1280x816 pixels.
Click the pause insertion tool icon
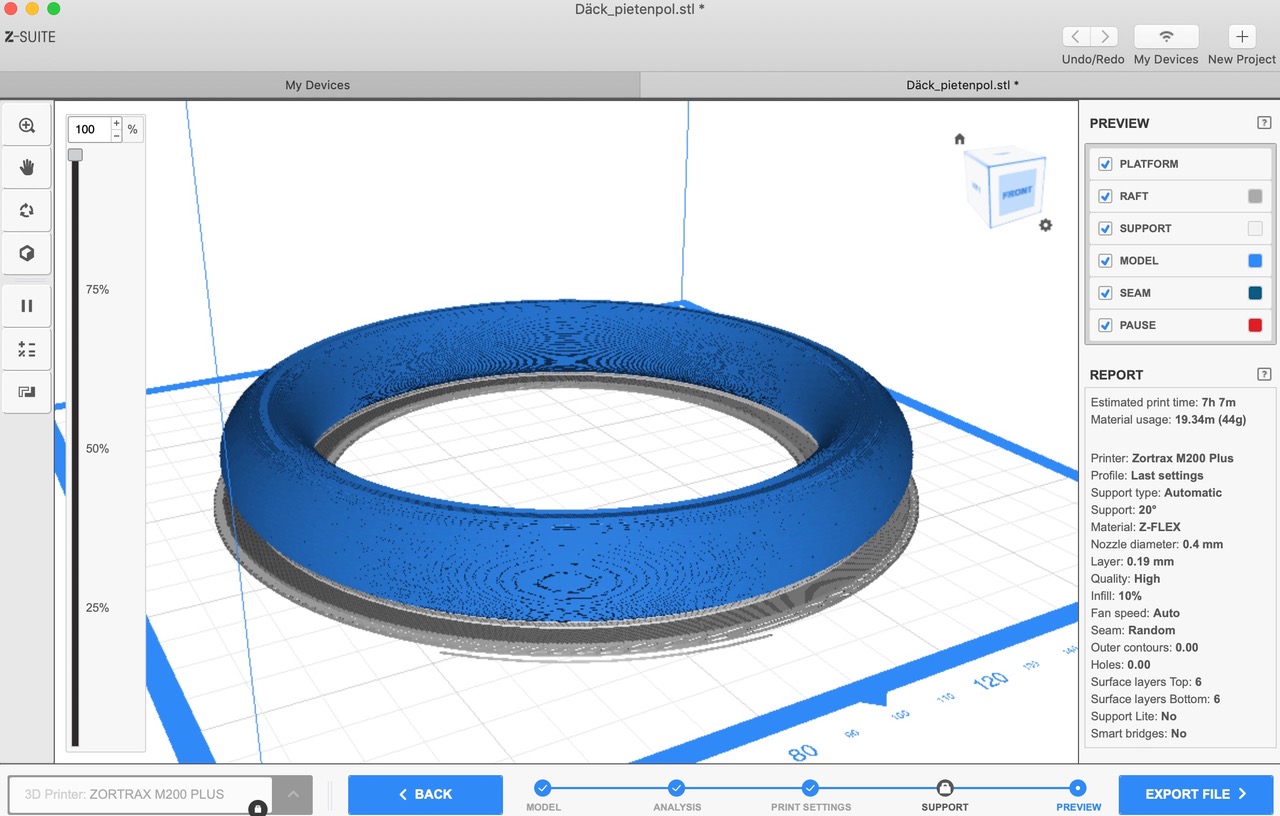[27, 306]
